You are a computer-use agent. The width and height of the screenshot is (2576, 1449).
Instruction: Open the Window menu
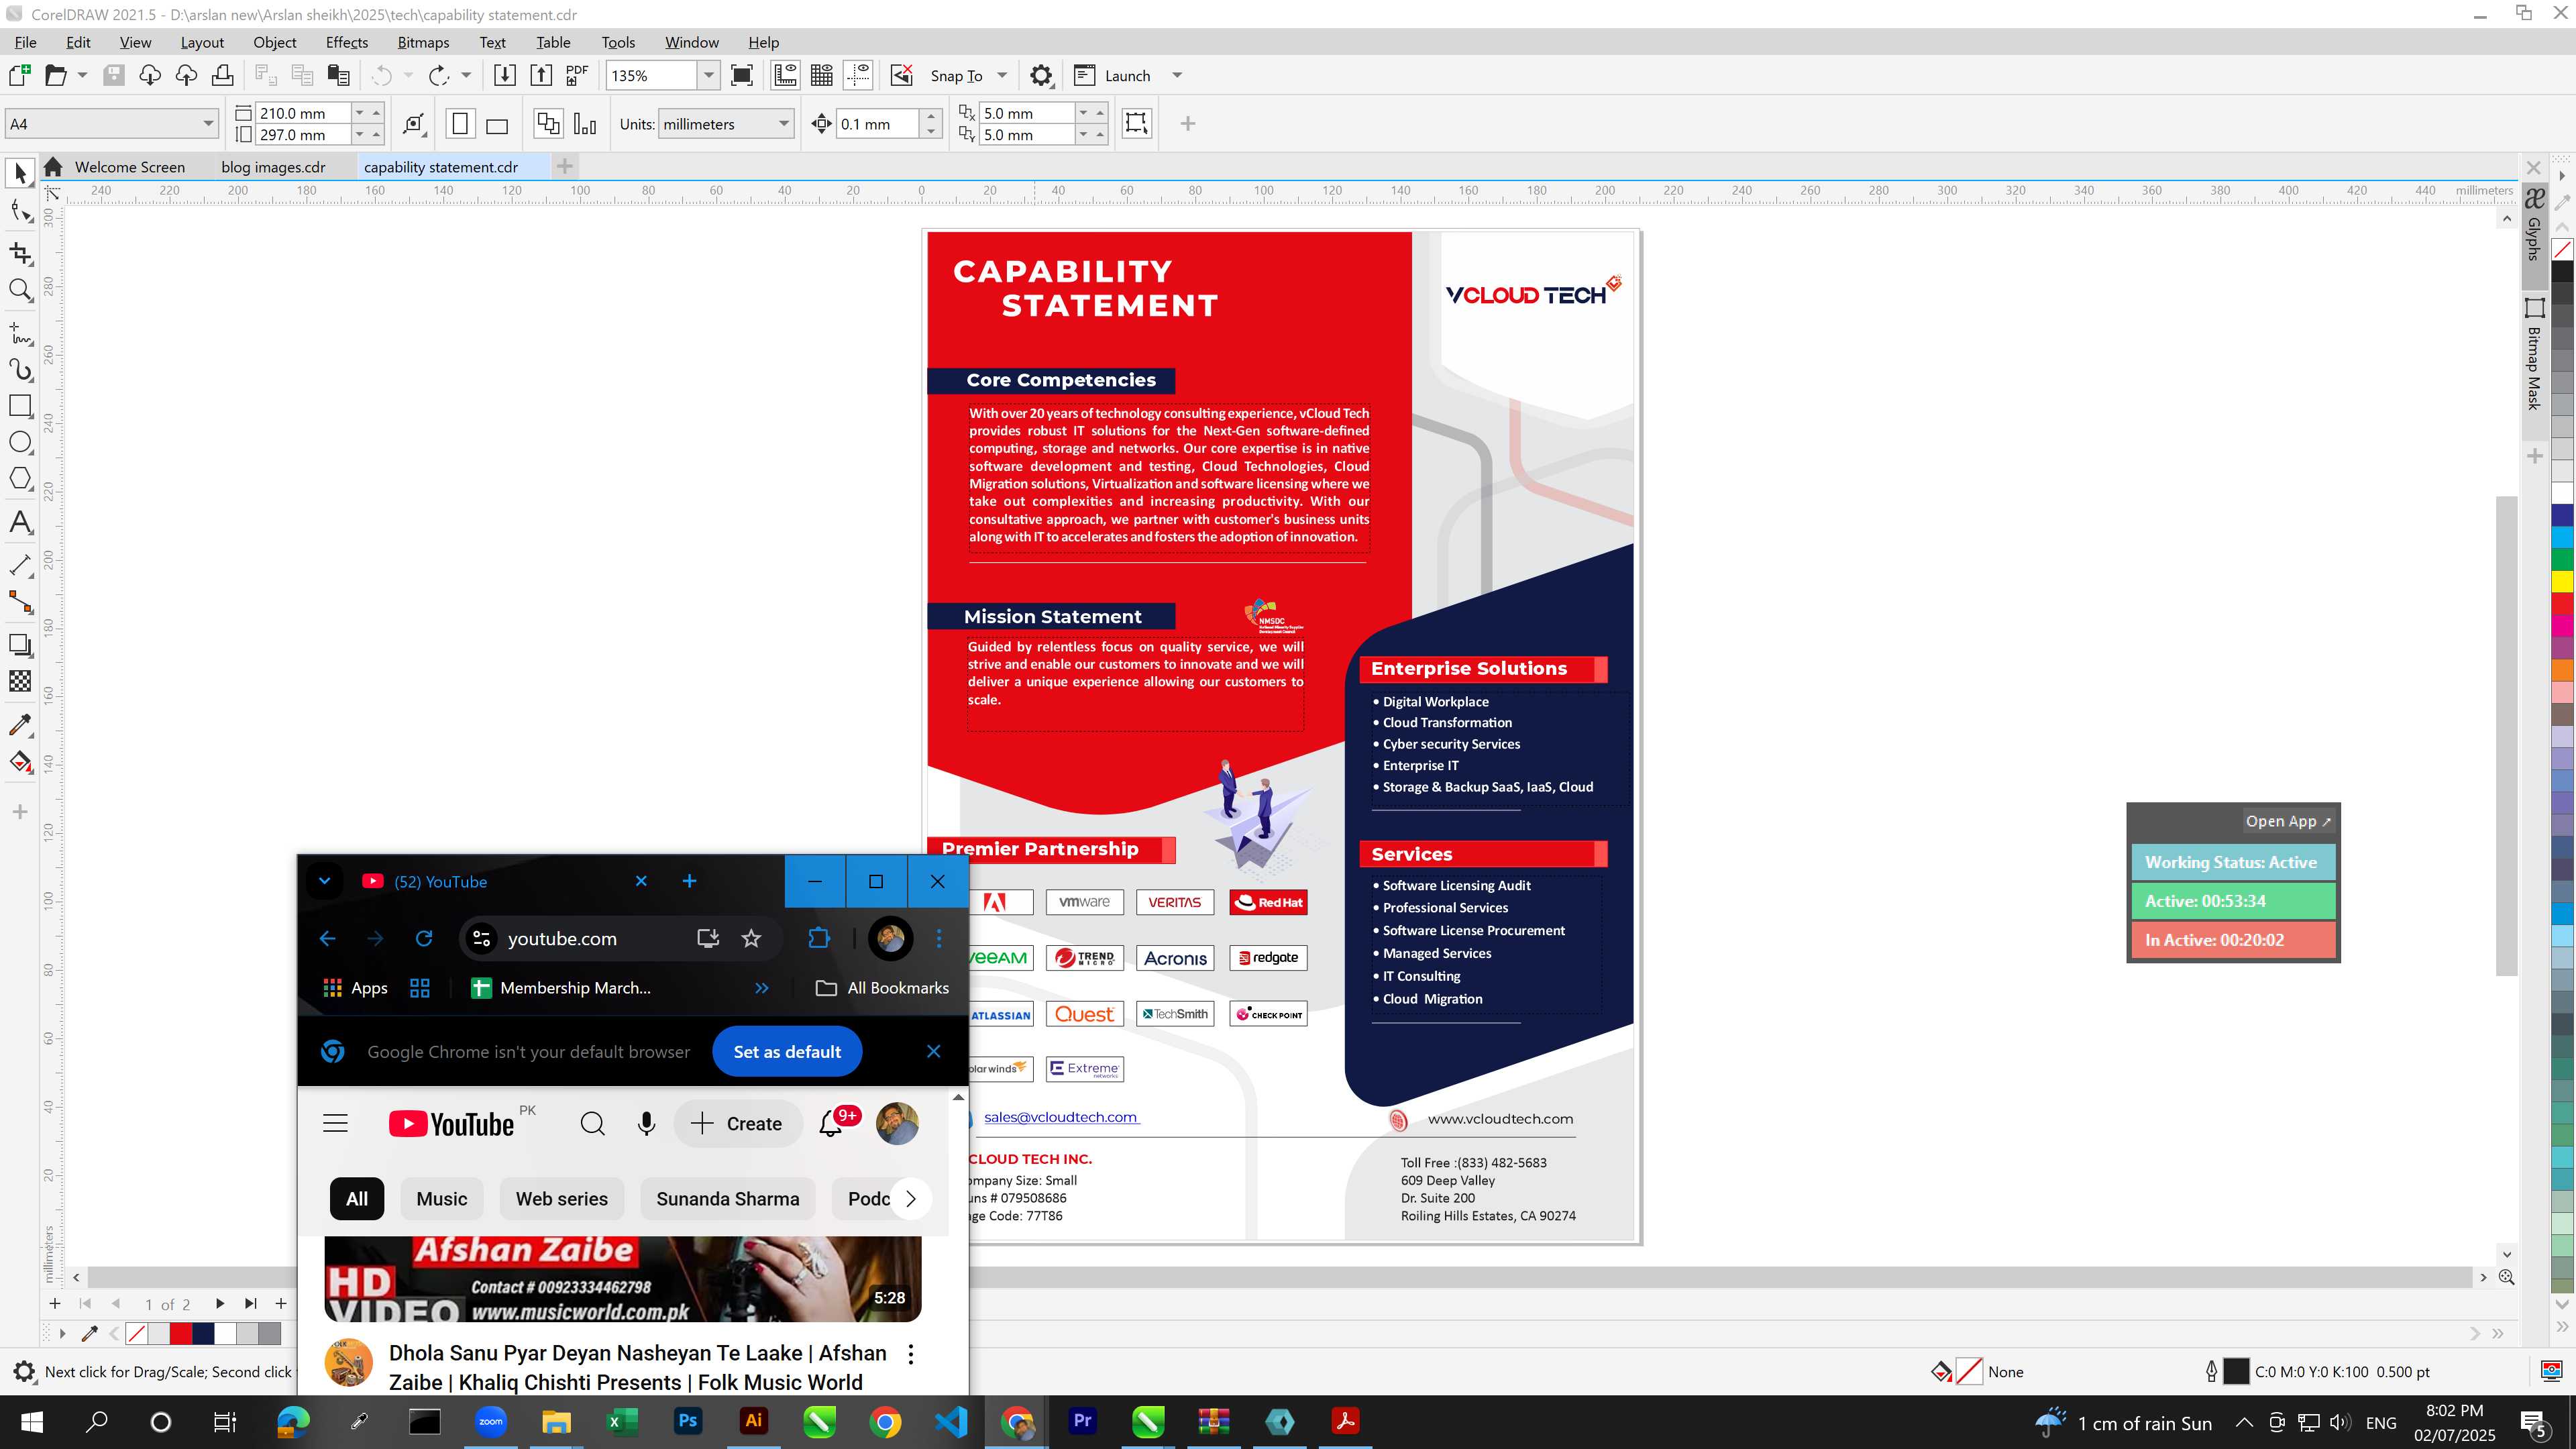(x=691, y=42)
